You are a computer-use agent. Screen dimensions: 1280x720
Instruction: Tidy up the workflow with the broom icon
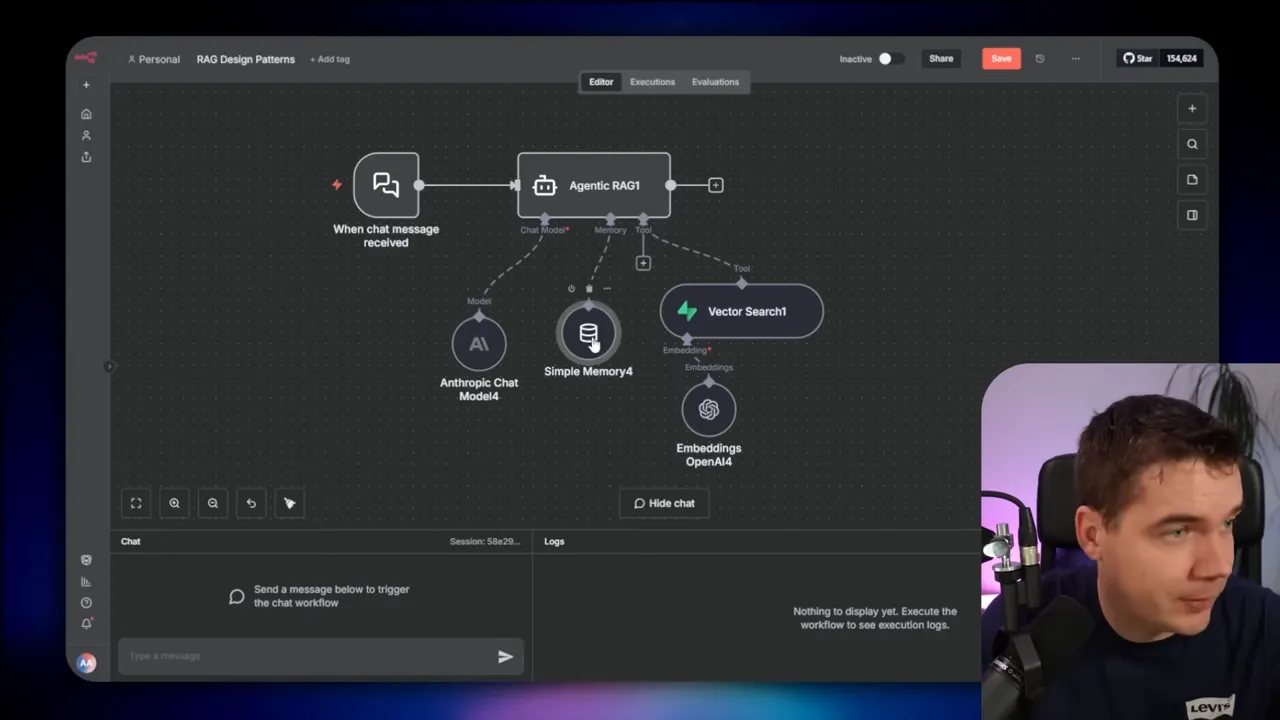pyautogui.click(x=289, y=503)
